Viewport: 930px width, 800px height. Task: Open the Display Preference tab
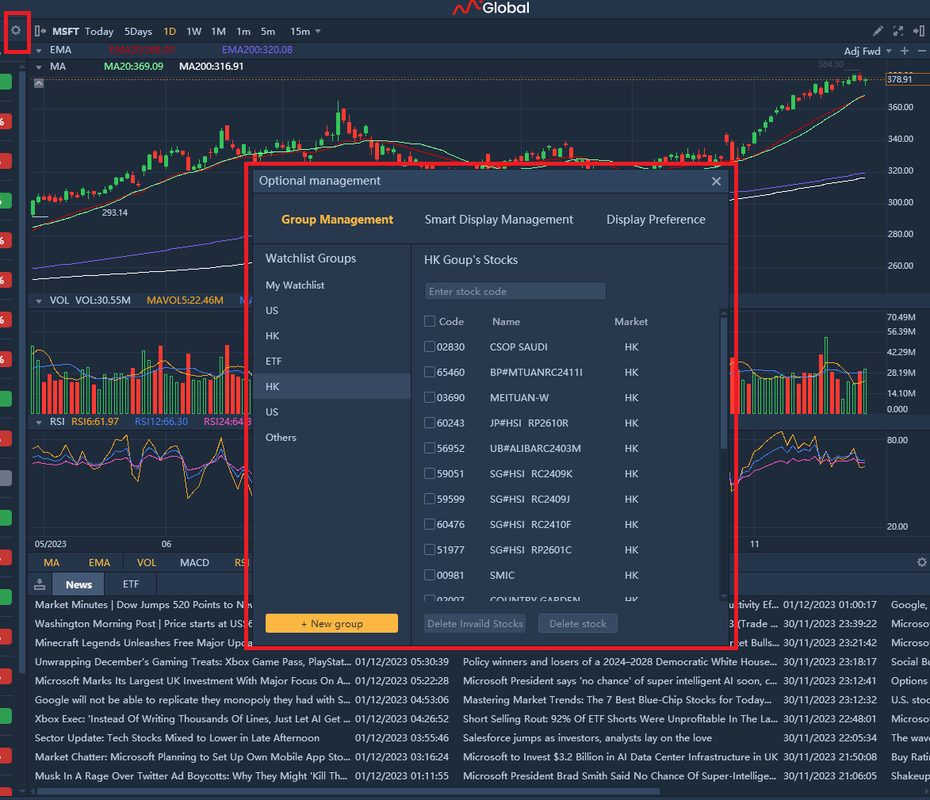pos(655,219)
